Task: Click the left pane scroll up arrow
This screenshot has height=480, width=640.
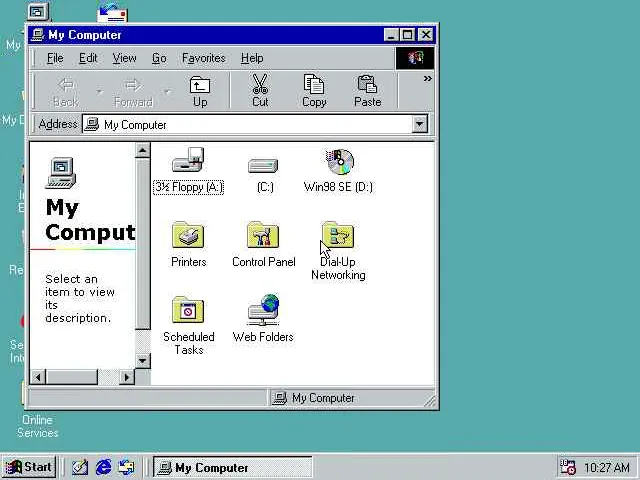Action: pyautogui.click(x=142, y=151)
